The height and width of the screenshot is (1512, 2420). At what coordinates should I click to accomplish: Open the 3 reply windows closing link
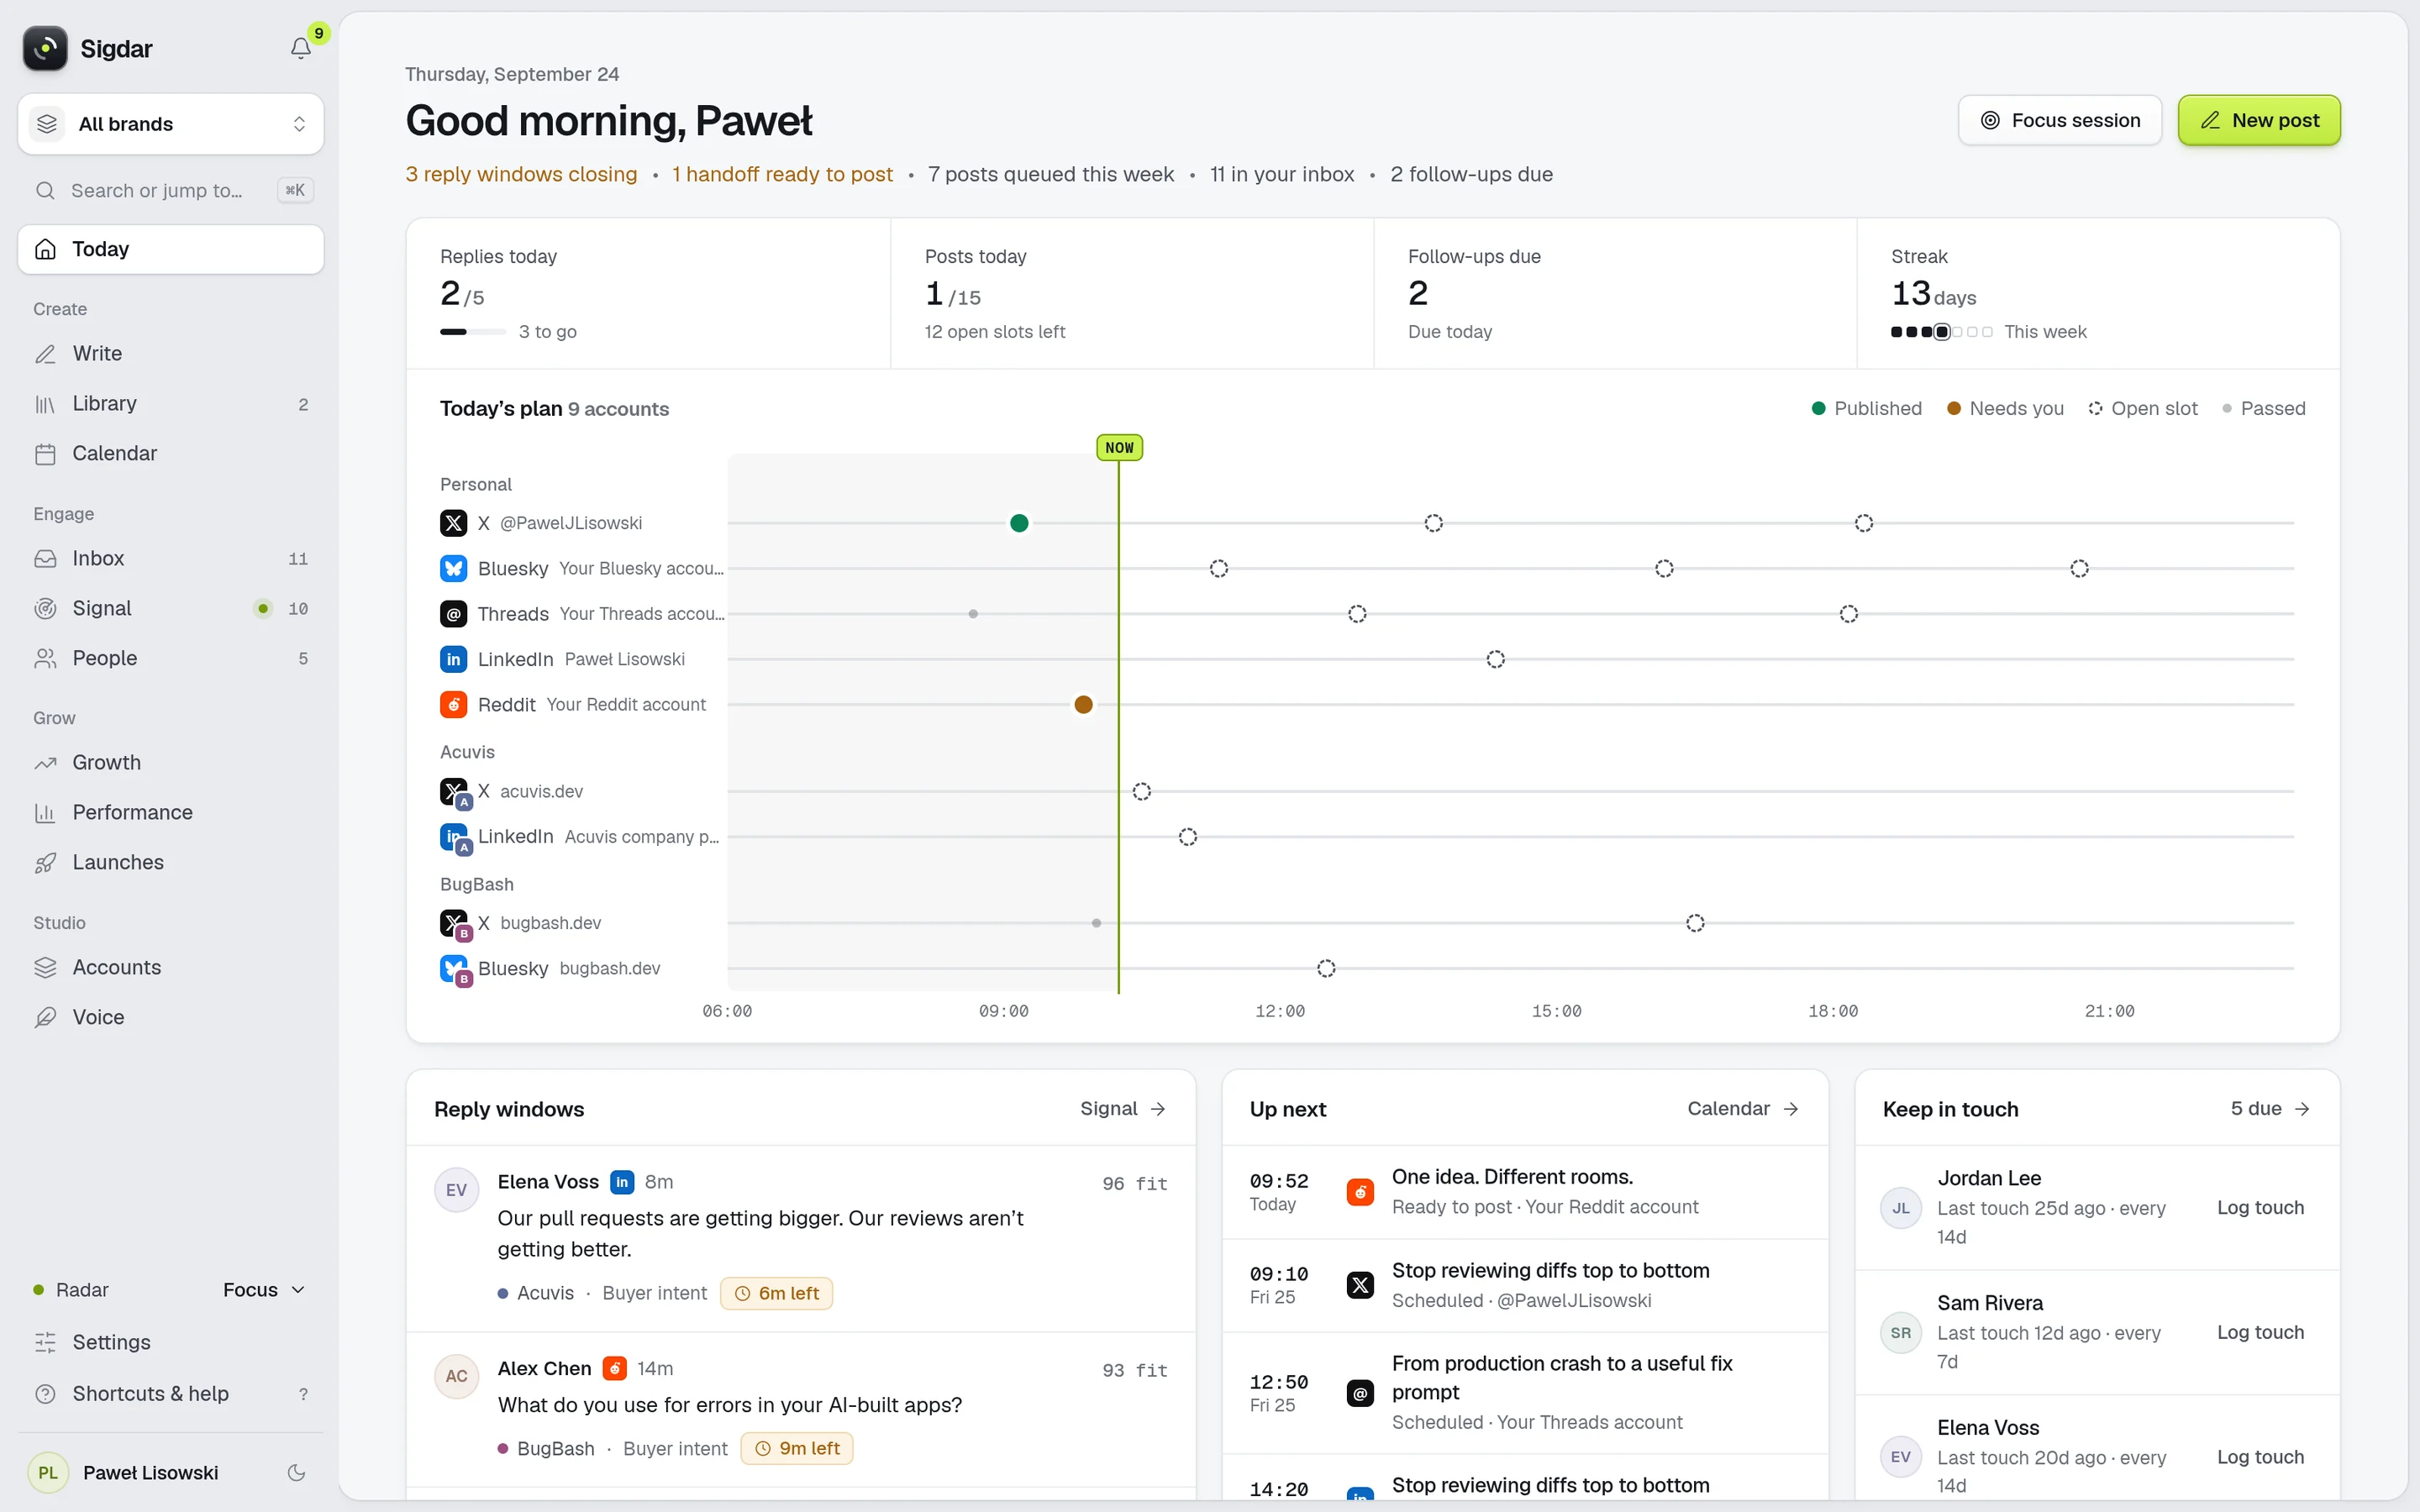(521, 174)
